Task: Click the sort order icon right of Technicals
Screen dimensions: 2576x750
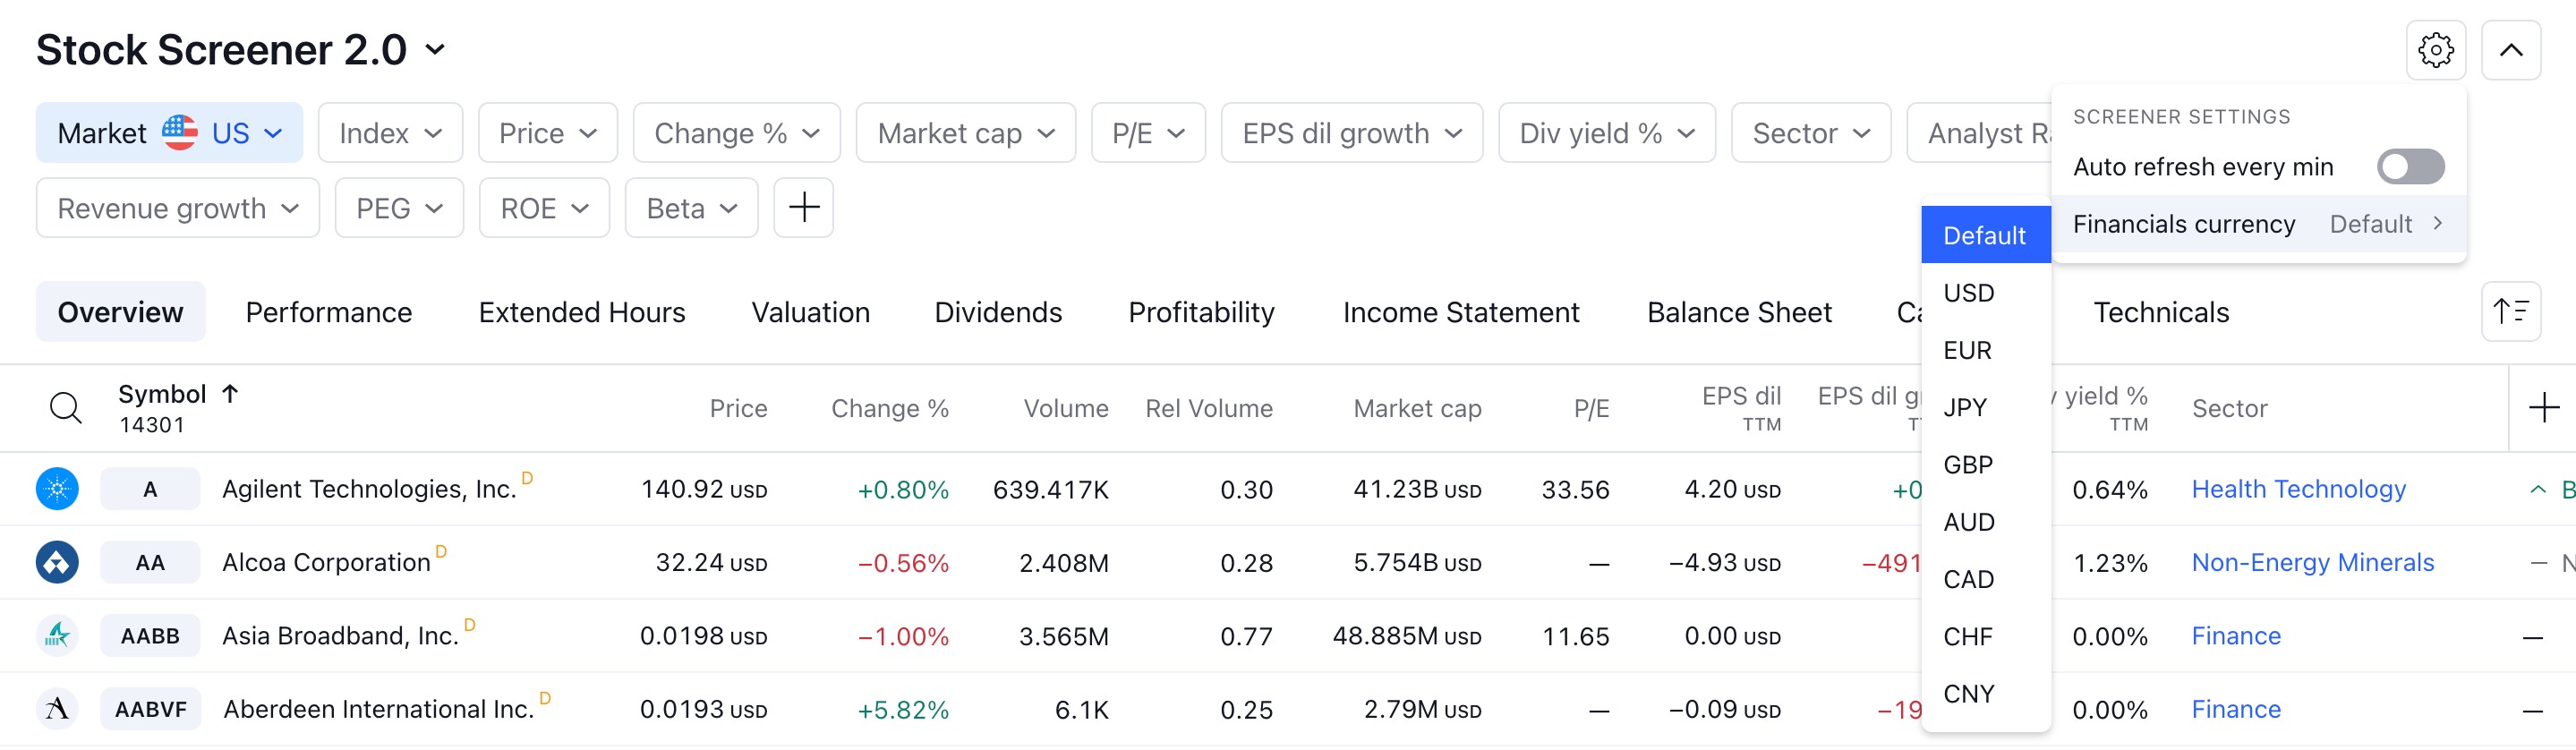Action: coord(2510,312)
